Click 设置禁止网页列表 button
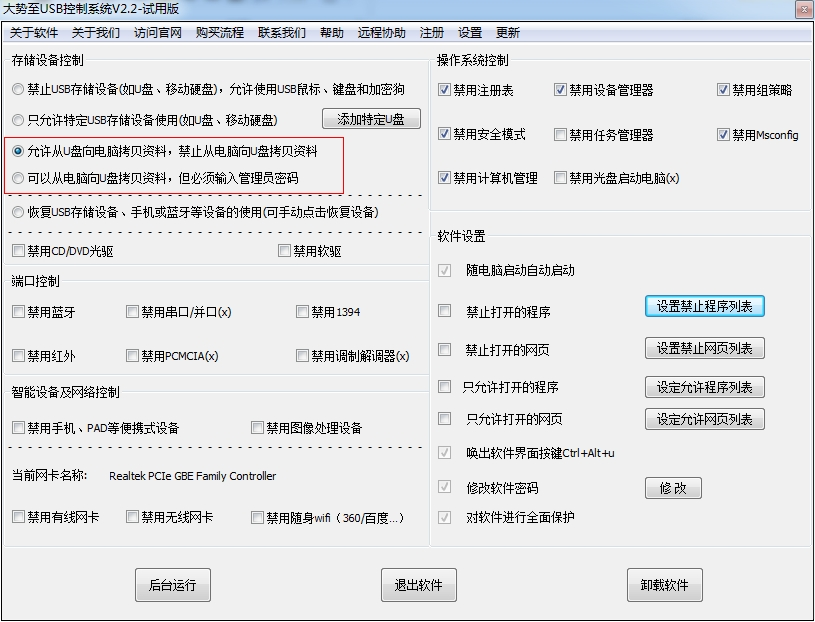 pos(705,348)
